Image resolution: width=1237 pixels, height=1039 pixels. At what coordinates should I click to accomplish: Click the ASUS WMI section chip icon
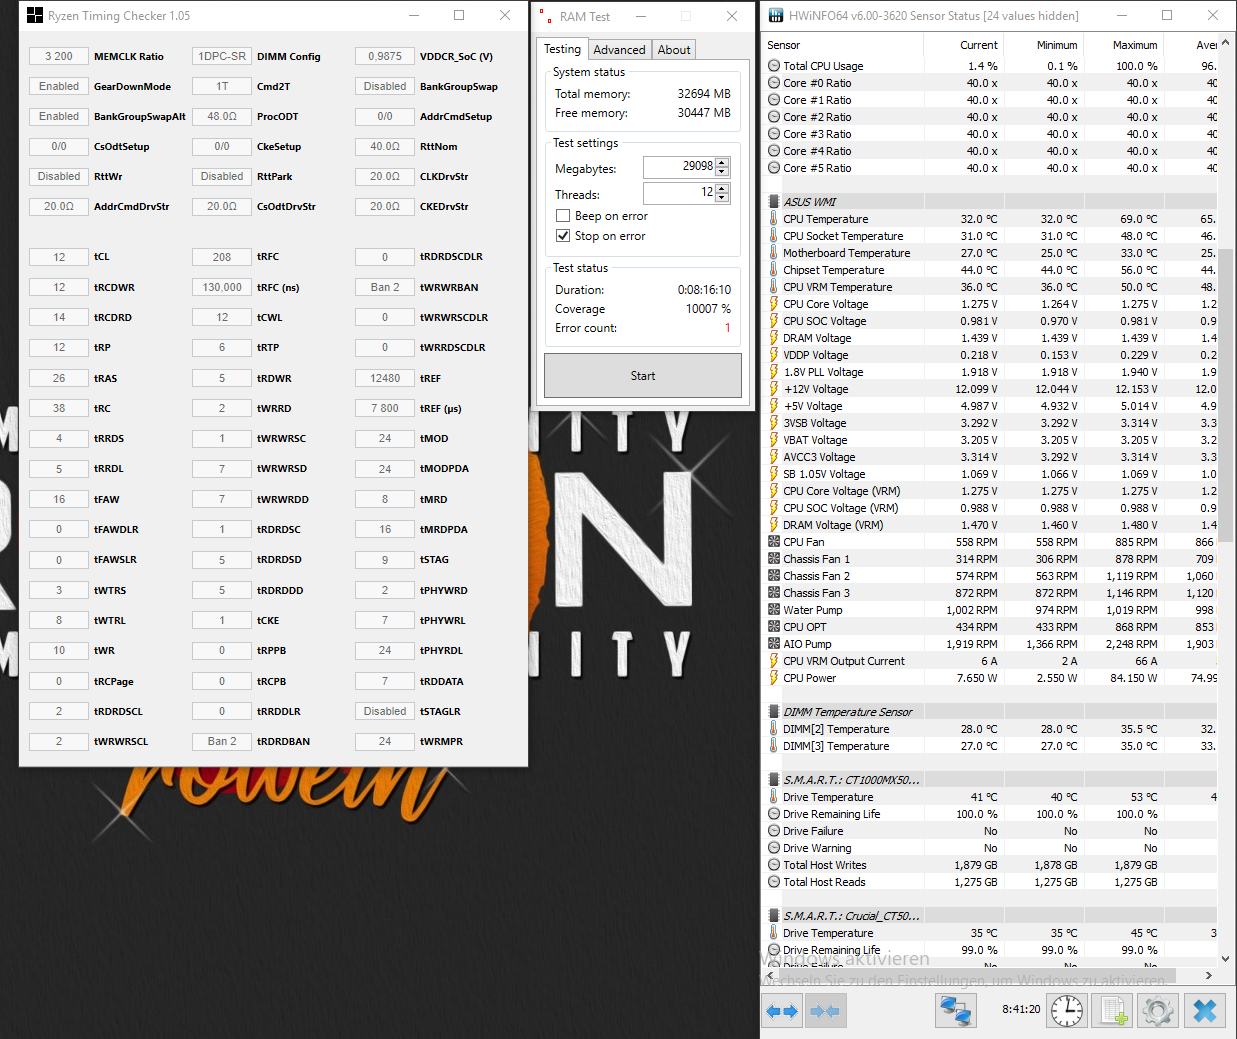click(773, 202)
